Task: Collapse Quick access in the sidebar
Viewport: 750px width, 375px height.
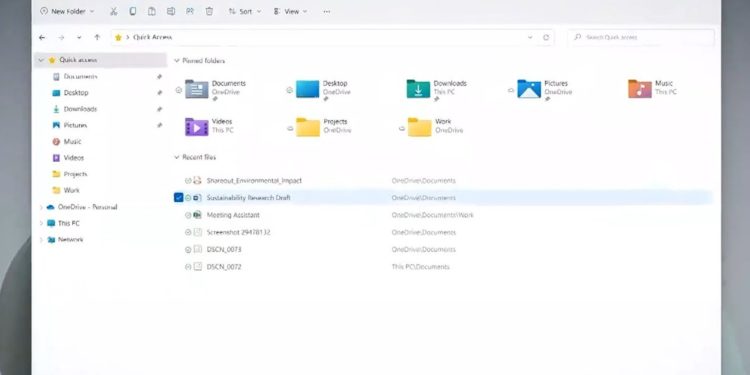Action: (41, 60)
